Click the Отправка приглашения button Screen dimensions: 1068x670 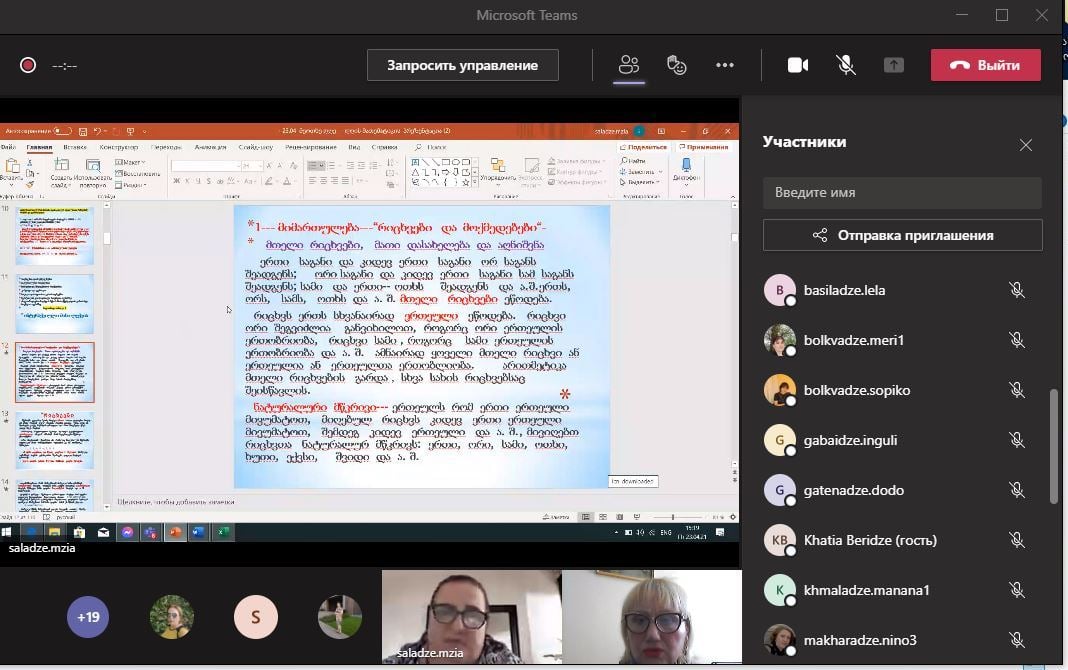coord(902,235)
